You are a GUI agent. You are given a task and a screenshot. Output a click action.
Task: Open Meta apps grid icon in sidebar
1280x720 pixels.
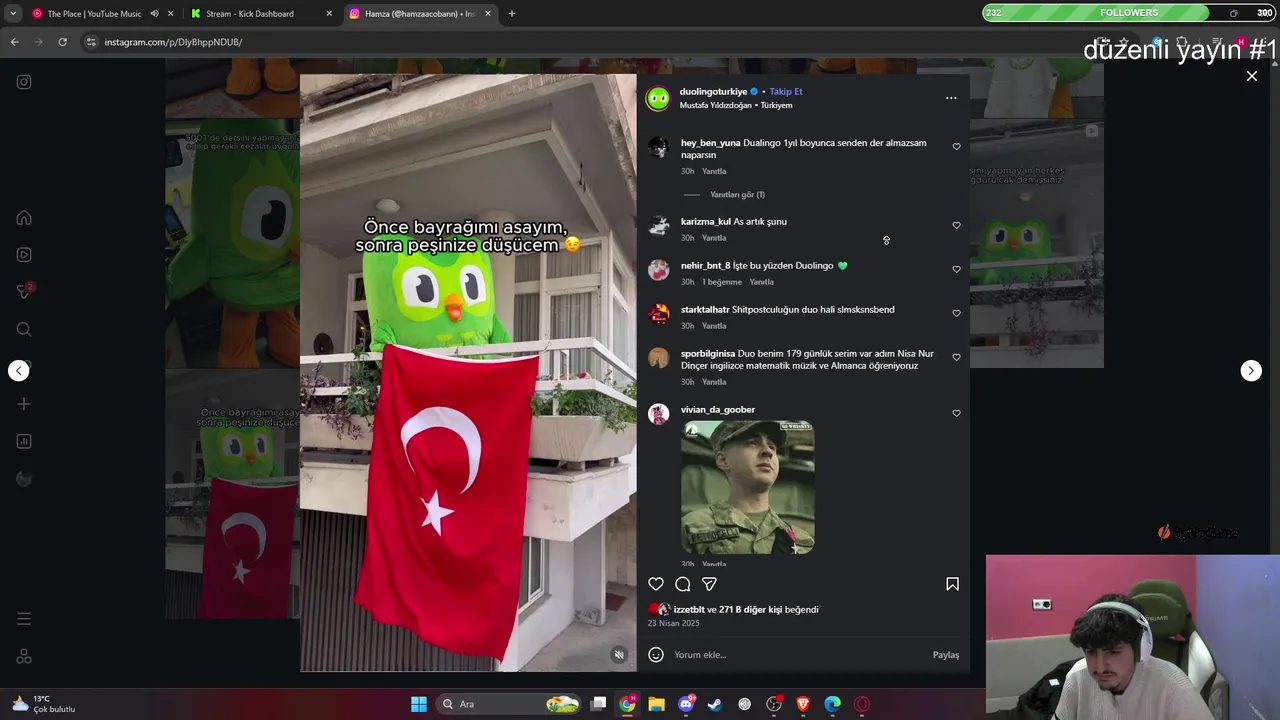click(x=24, y=656)
